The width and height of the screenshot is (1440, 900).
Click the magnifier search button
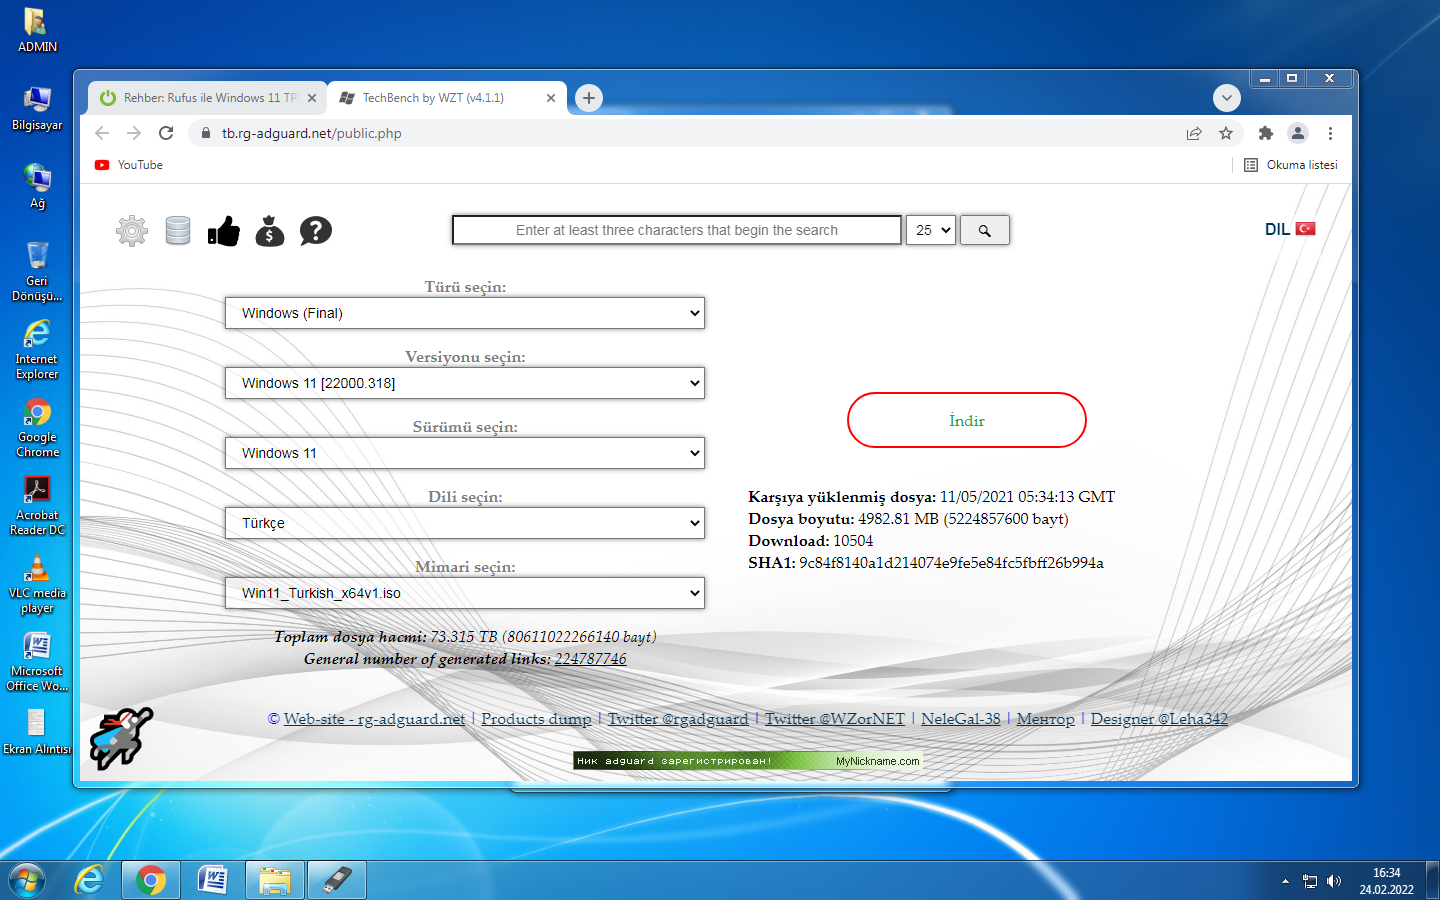[985, 230]
